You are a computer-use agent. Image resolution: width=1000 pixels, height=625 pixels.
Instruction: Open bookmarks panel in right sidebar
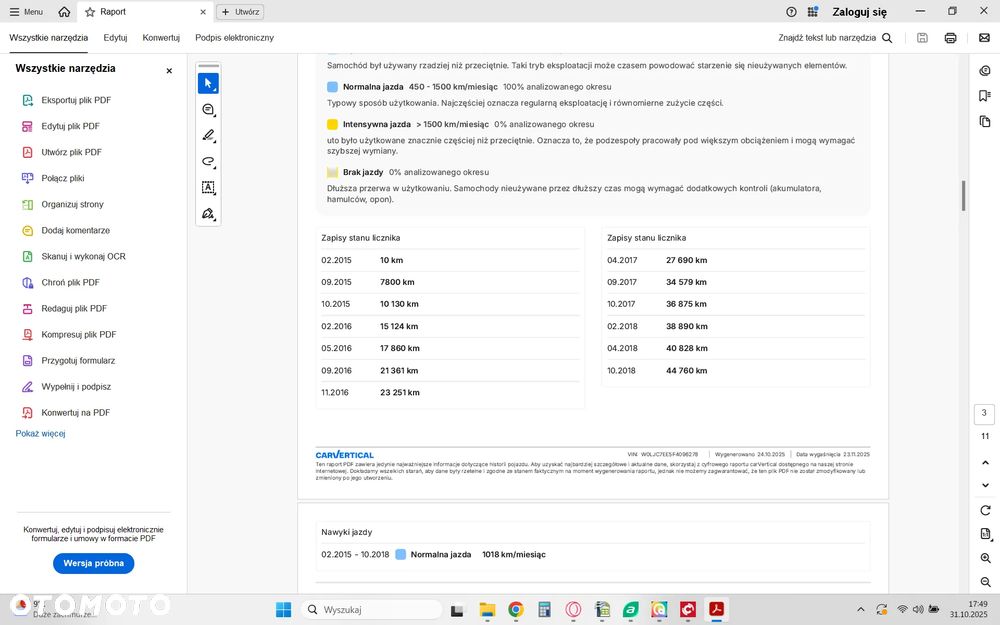(x=985, y=96)
